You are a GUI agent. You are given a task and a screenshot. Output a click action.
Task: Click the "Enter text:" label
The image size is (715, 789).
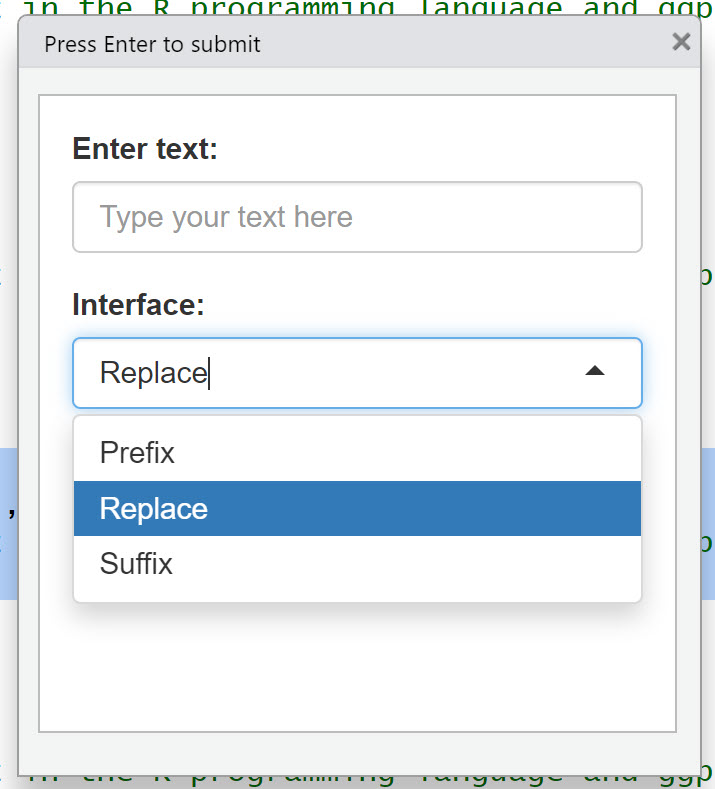145,150
